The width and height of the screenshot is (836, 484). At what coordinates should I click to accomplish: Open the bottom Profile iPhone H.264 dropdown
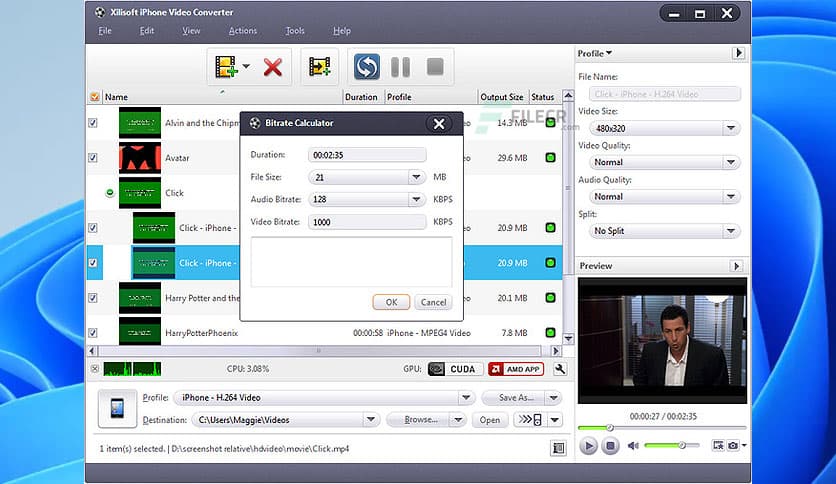466,398
